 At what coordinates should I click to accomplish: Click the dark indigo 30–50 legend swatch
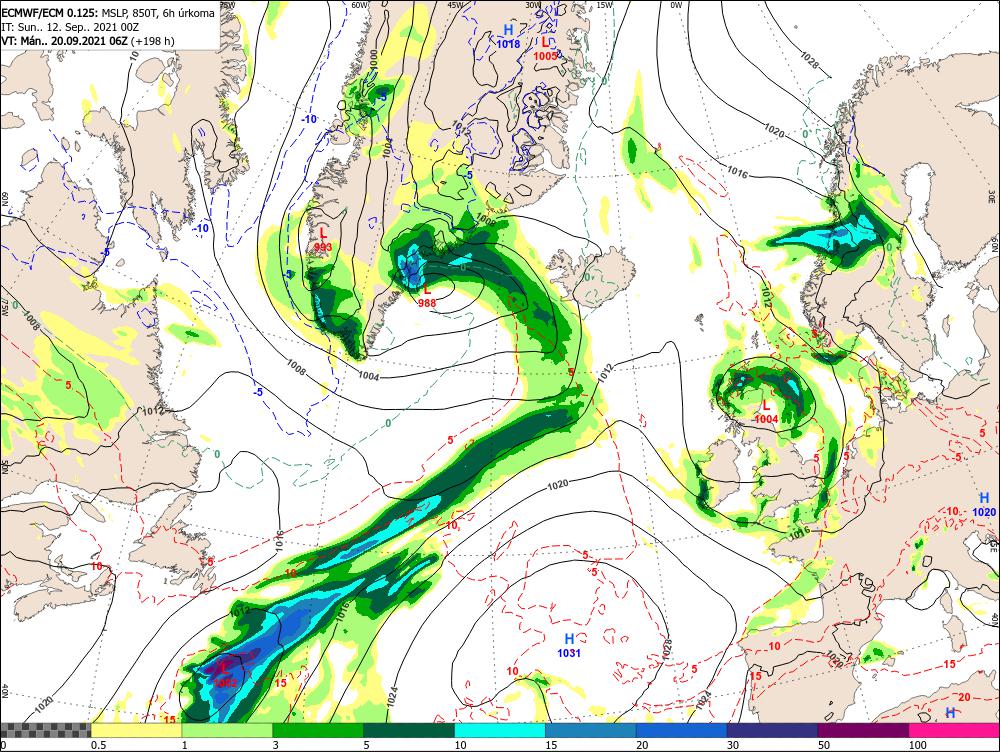coord(772,730)
